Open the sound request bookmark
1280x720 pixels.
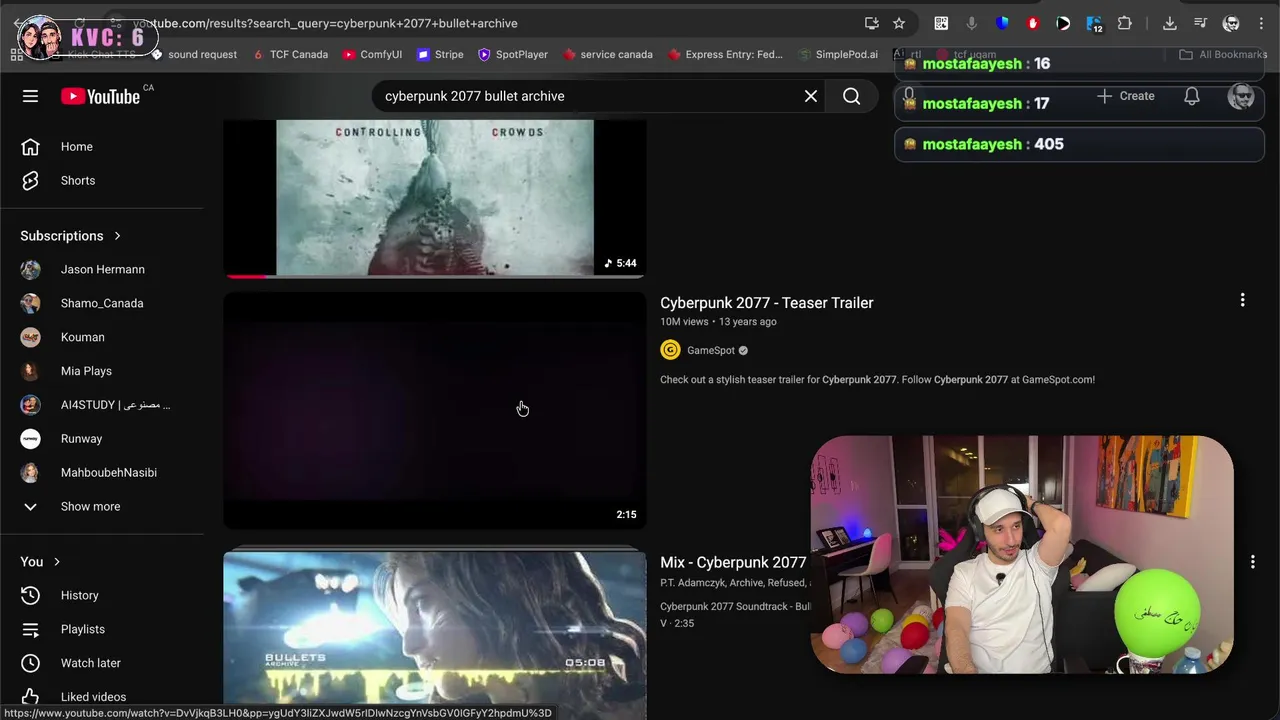(x=194, y=55)
